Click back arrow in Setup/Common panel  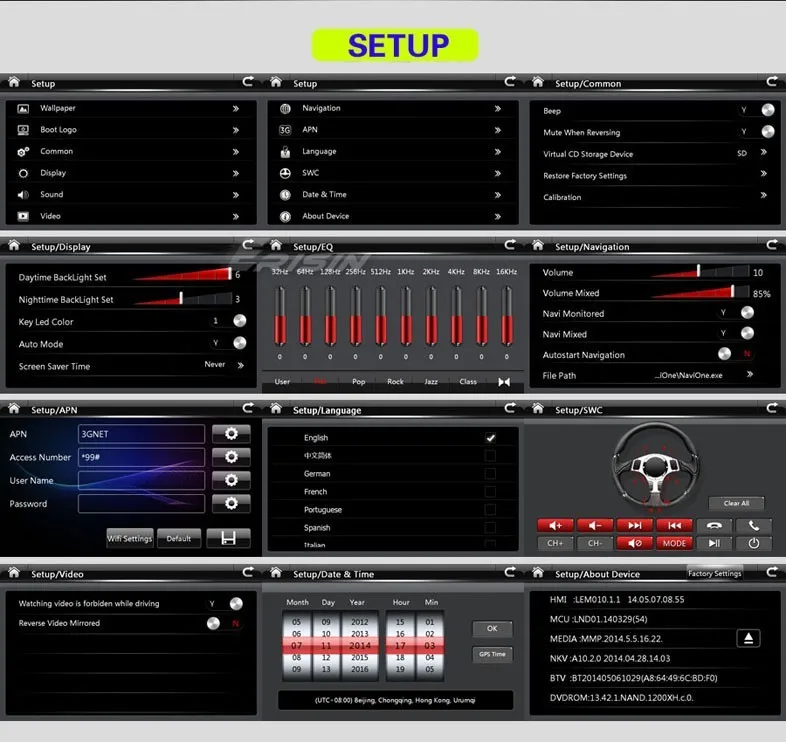coord(771,81)
